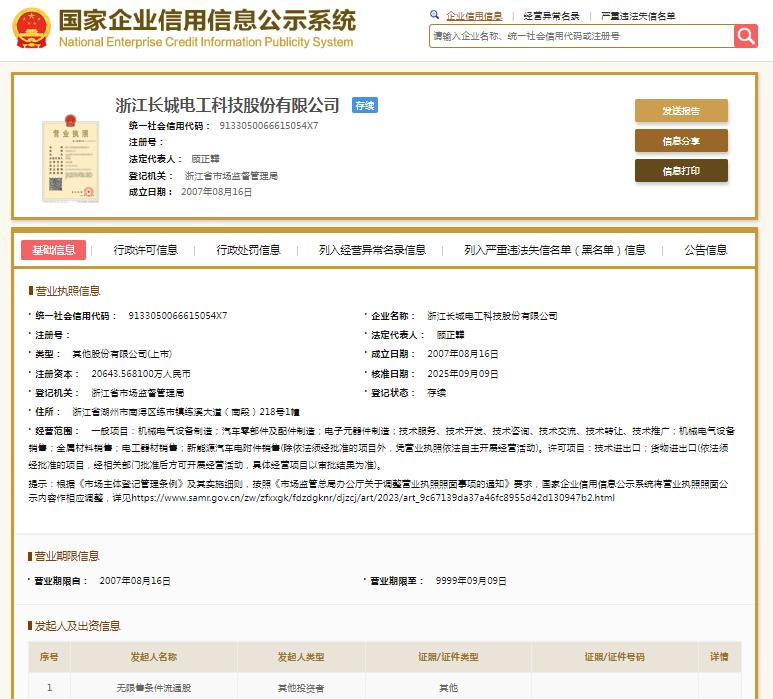Select the 企业信用信息 search category
773x699 pixels.
point(474,16)
